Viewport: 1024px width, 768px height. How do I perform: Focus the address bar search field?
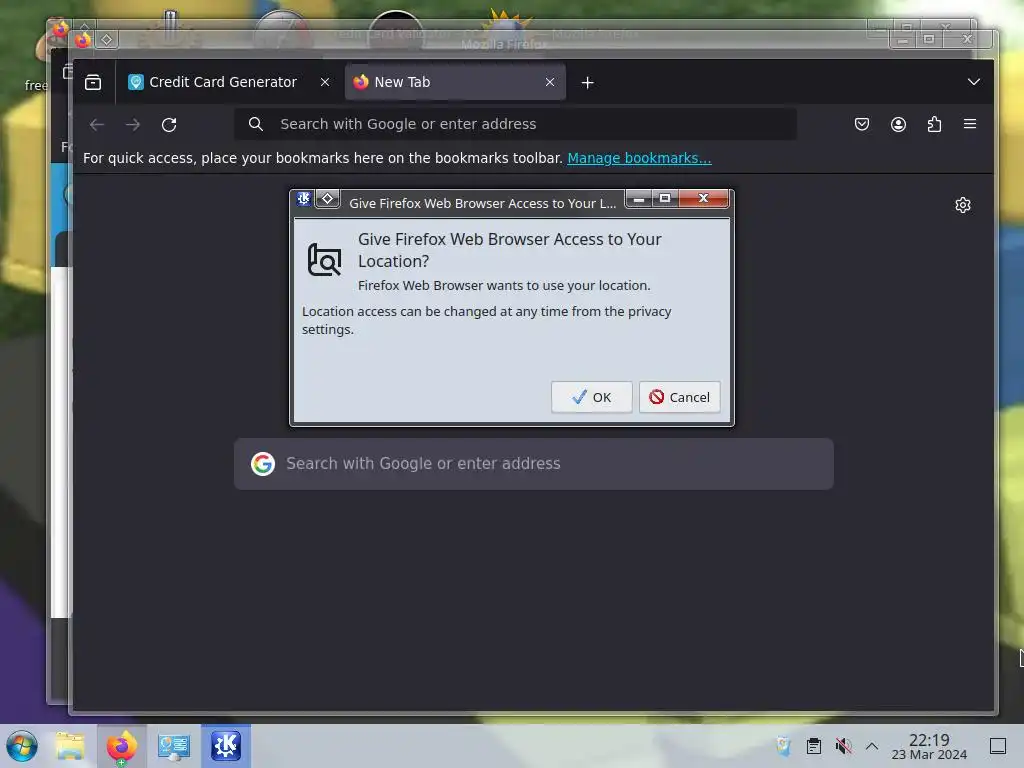click(x=515, y=124)
